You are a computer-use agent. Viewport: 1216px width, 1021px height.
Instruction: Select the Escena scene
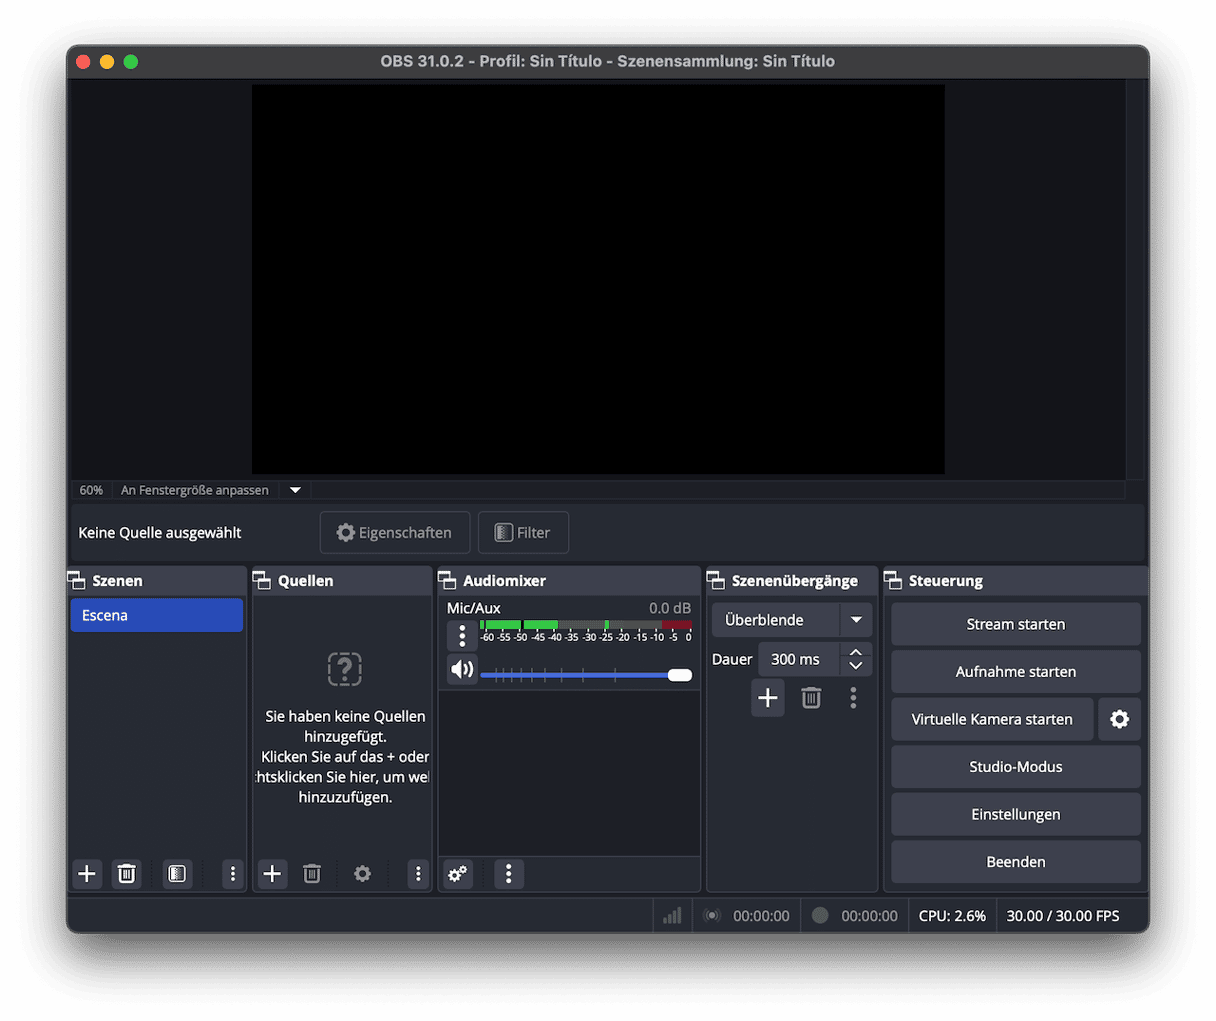[x=156, y=616]
